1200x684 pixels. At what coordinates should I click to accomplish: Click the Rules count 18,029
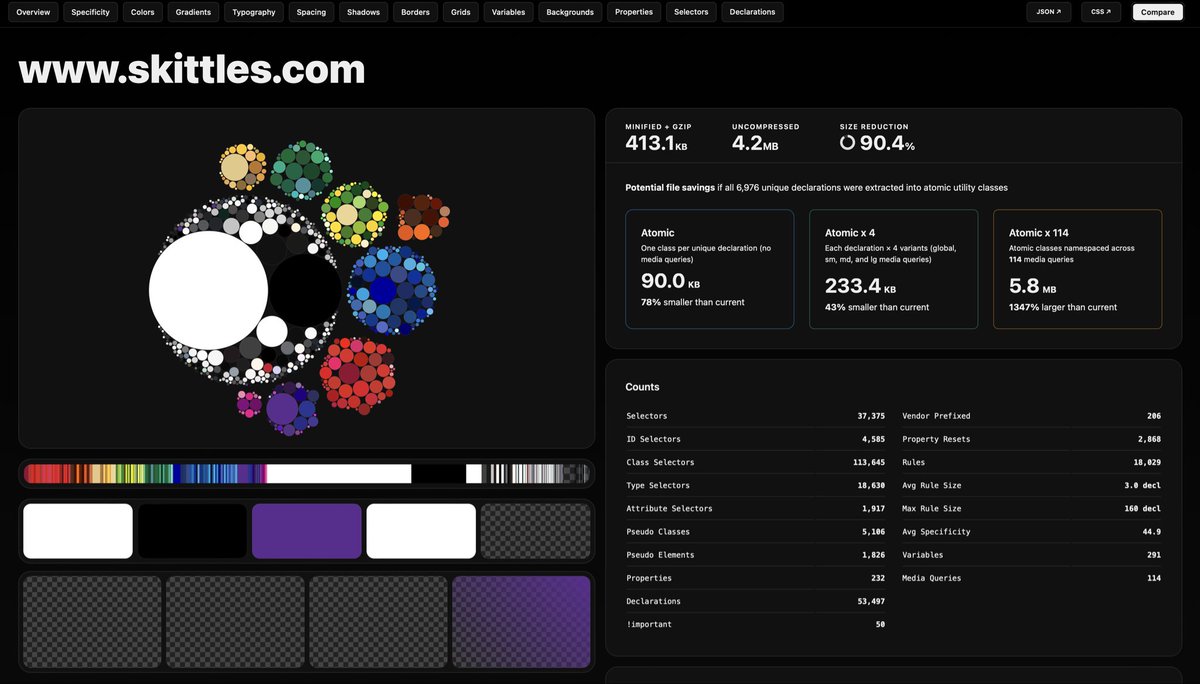(x=1145, y=462)
